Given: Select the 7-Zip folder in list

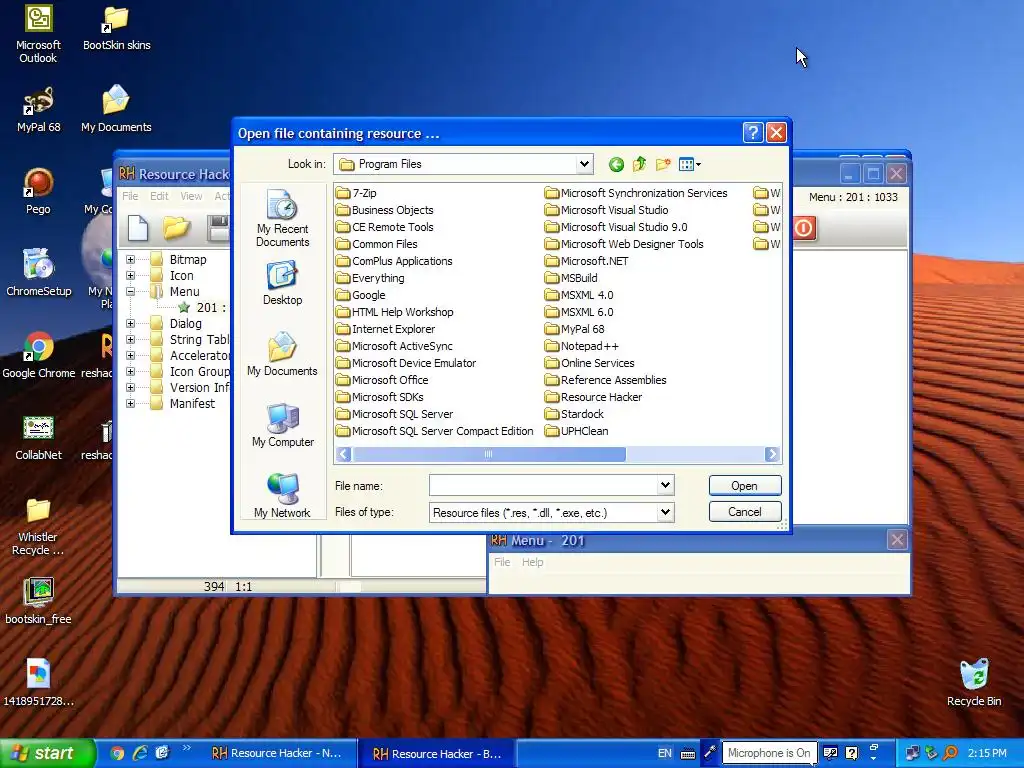Looking at the screenshot, I should 356,193.
